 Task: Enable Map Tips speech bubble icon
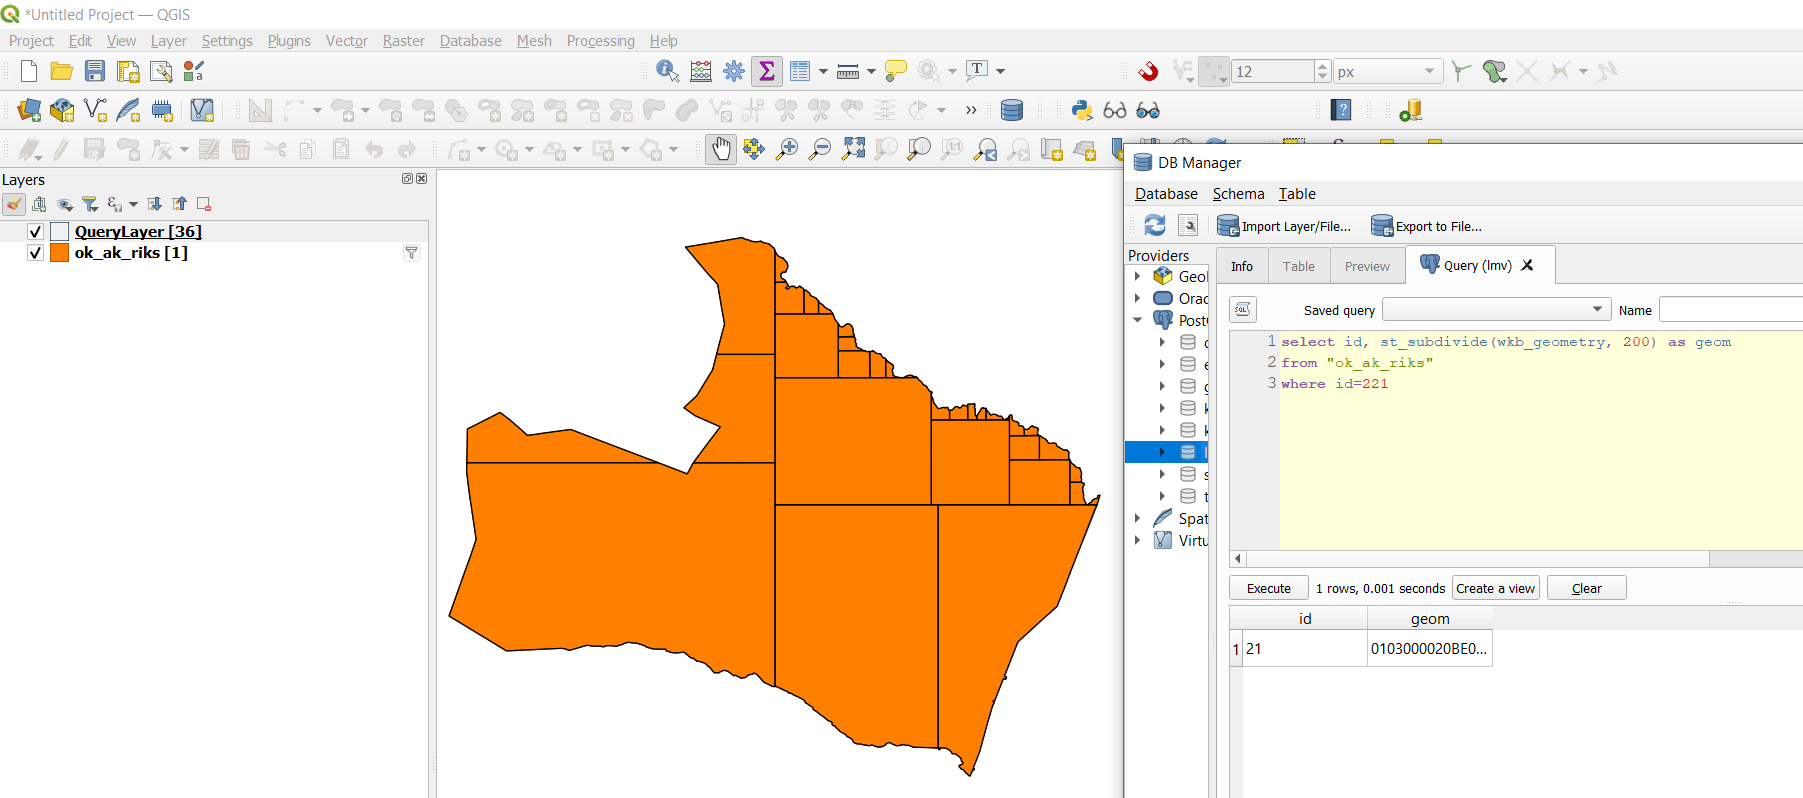[896, 71]
